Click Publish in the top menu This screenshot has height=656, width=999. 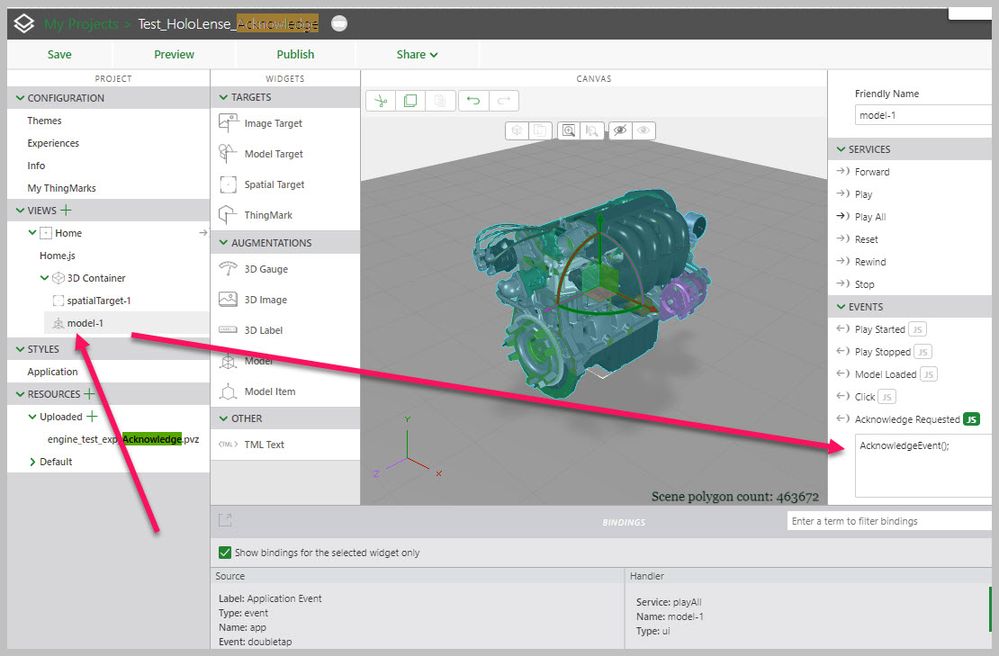coord(295,54)
